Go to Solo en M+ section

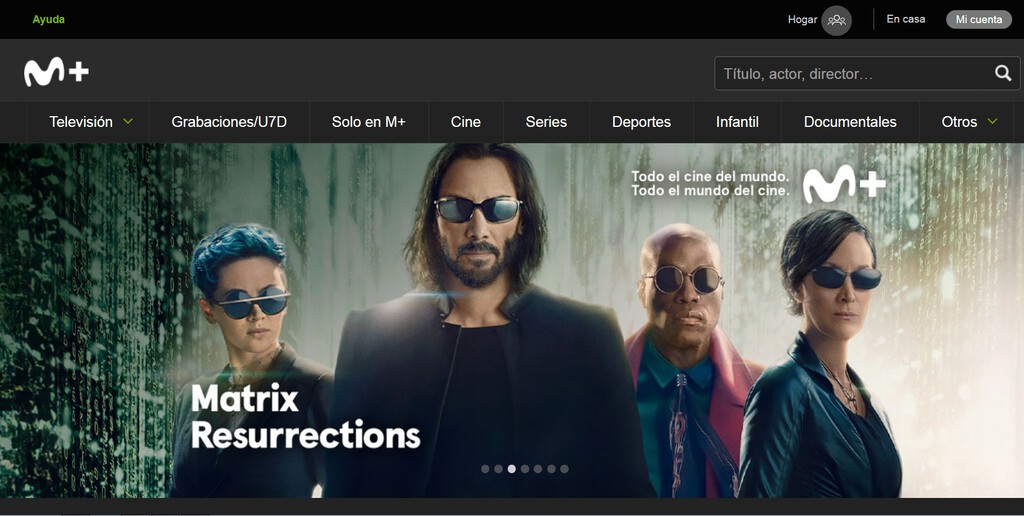[368, 122]
